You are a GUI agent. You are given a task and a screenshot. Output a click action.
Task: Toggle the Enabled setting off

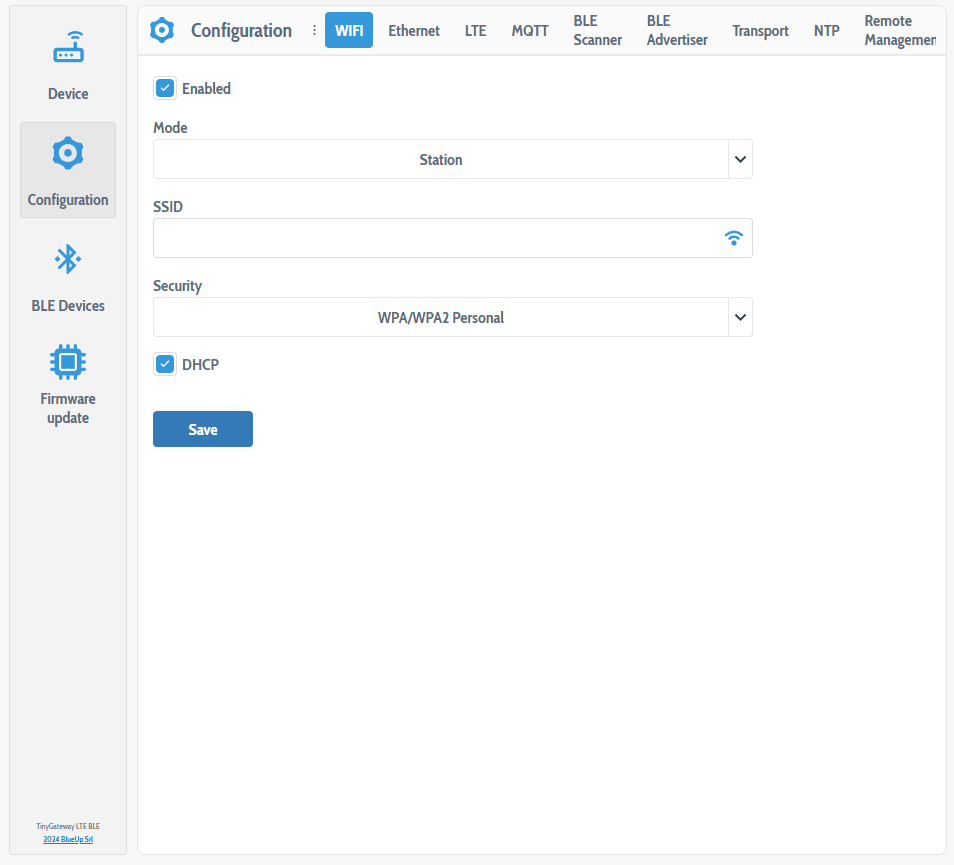(164, 88)
